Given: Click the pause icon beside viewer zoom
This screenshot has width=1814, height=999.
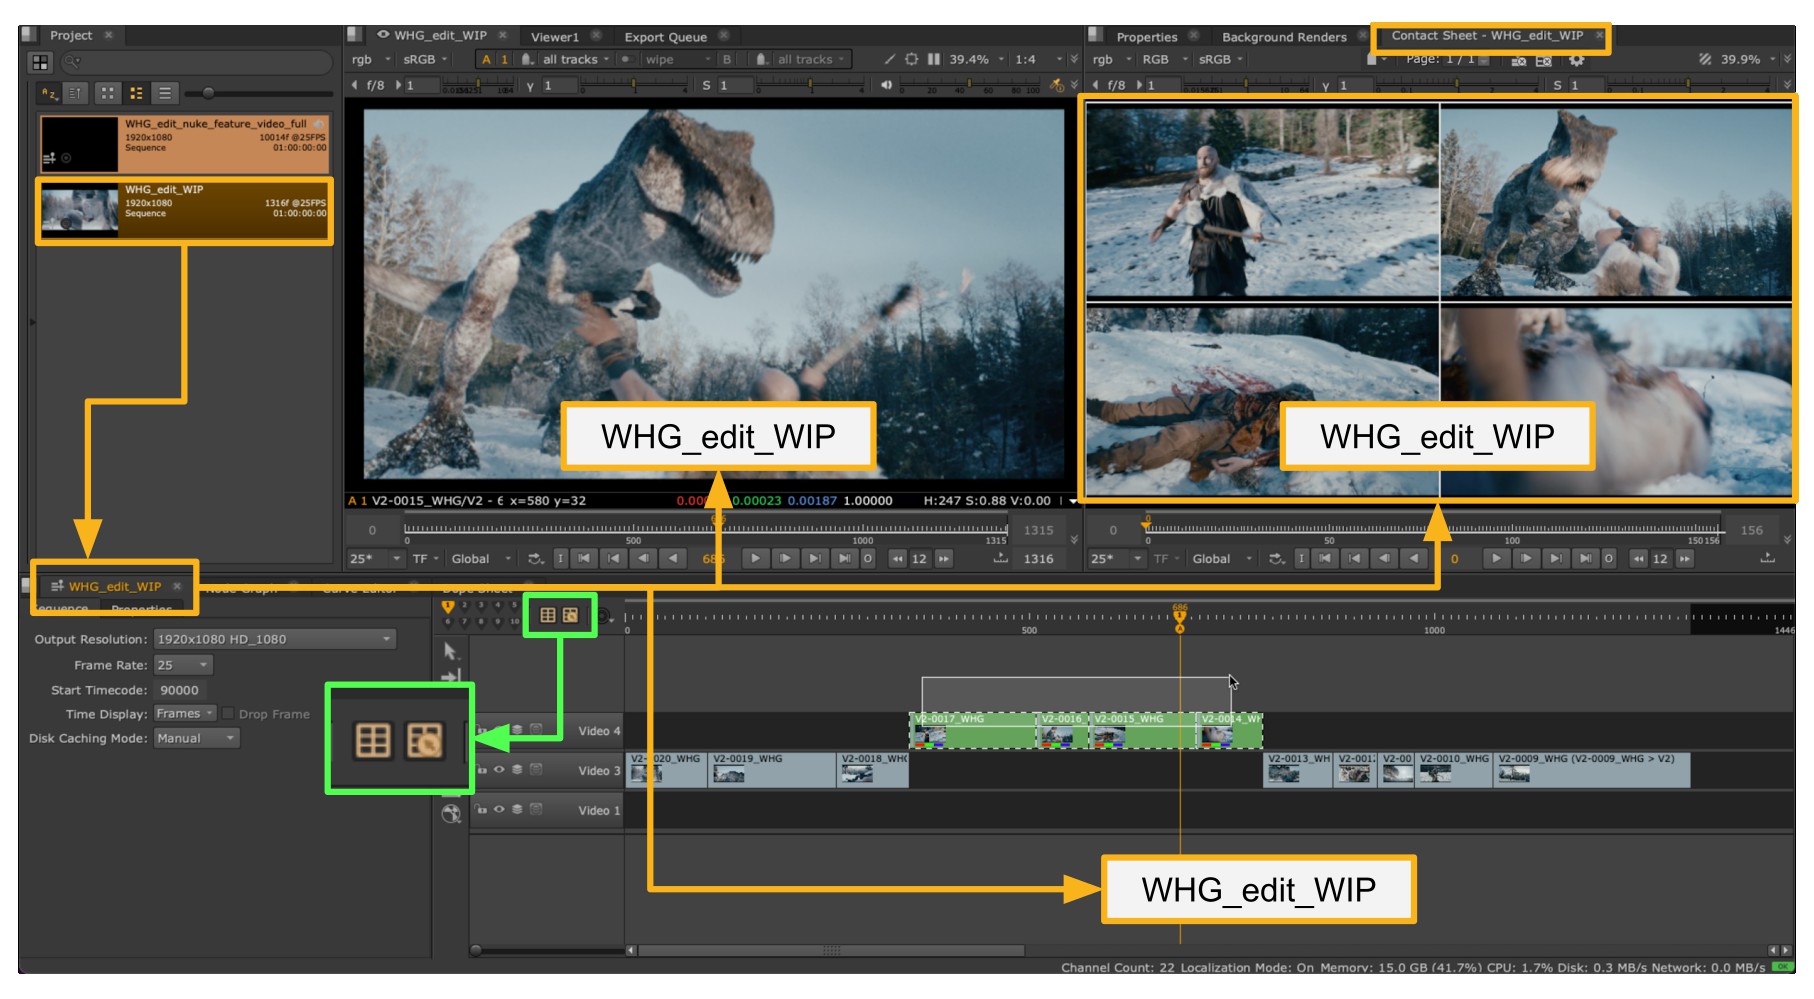Looking at the screenshot, I should [933, 60].
